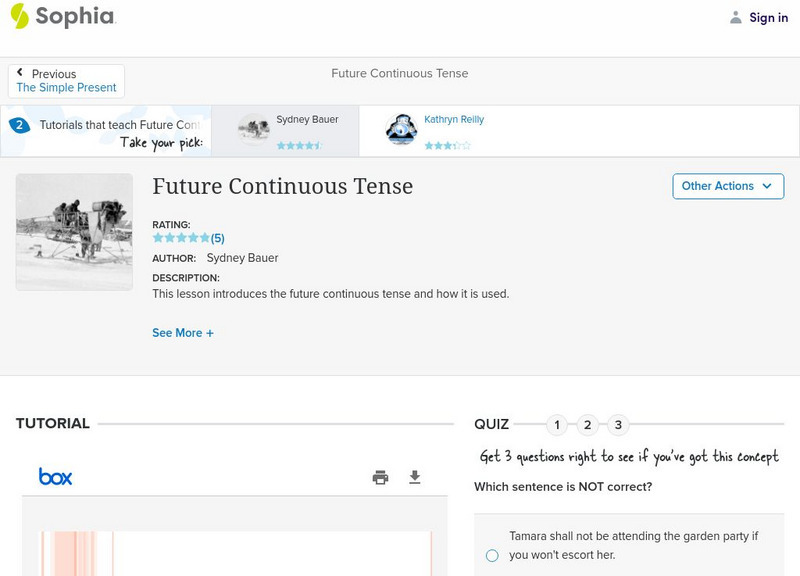The height and width of the screenshot is (576, 800).
Task: Click the Sophia logo icon
Action: pyautogui.click(x=20, y=16)
